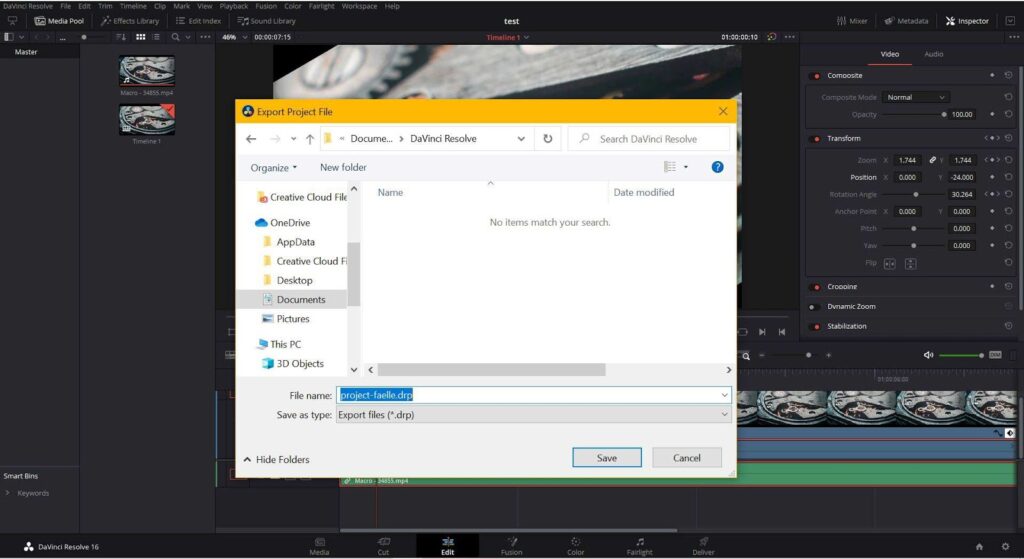This screenshot has width=1024, height=559.
Task: Navigate up one folder level arrow
Action: pyautogui.click(x=310, y=138)
